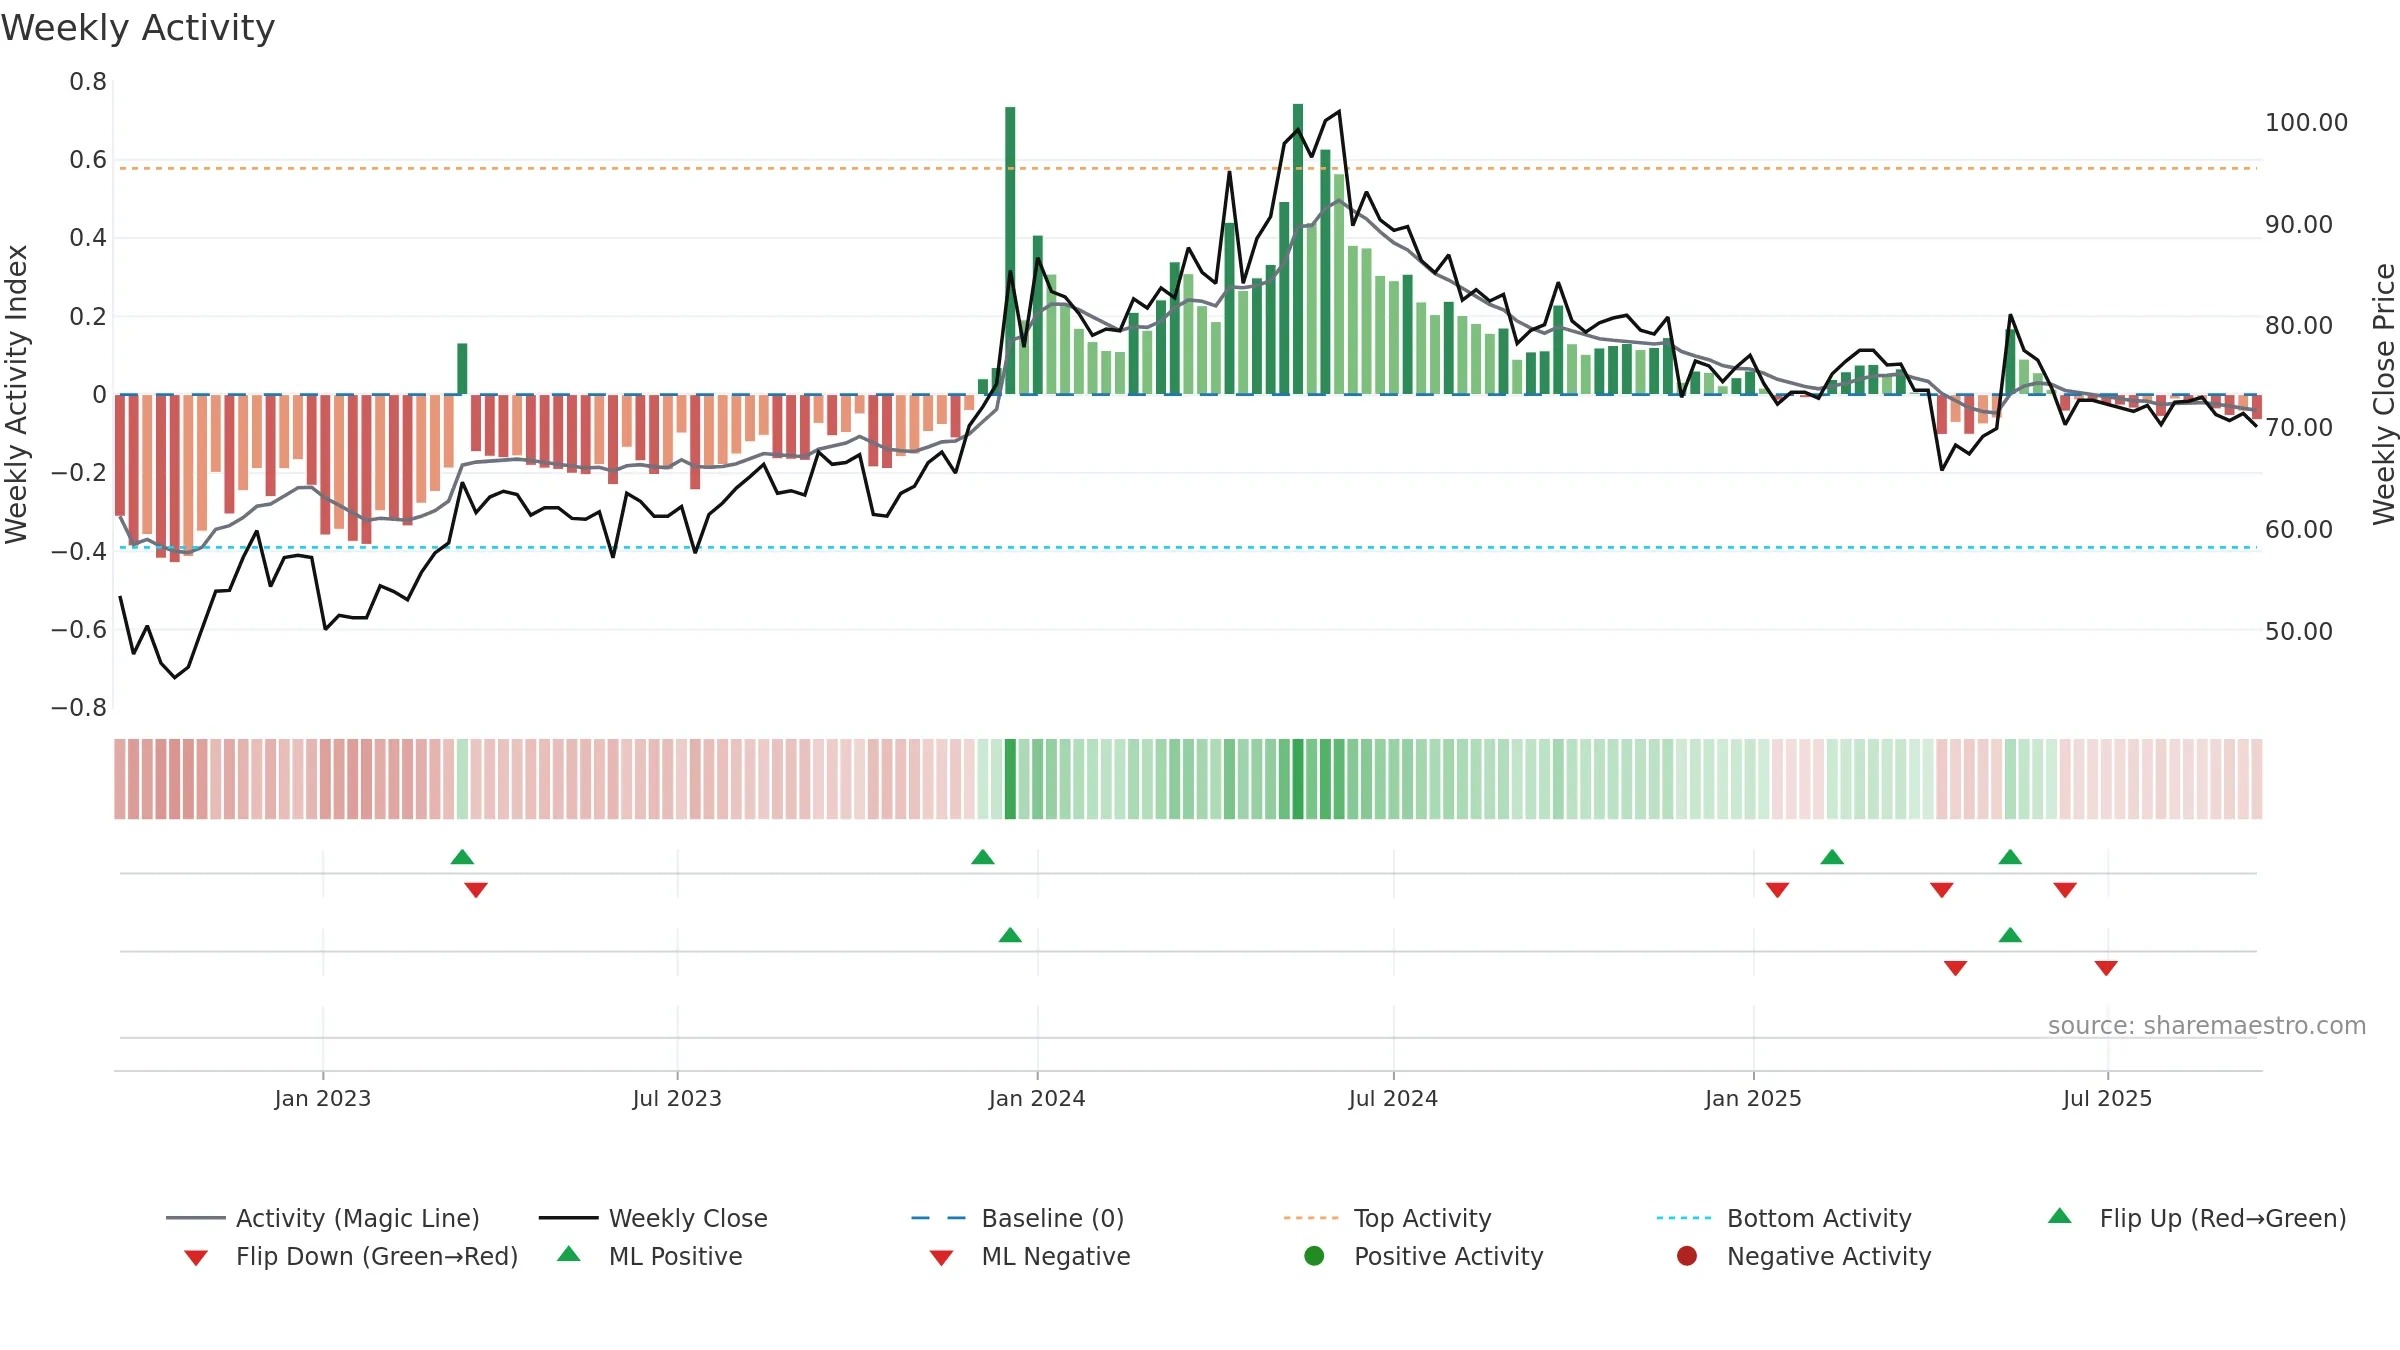Click the green Flip Up triangle legend icon
The height and width of the screenshot is (1350, 2400).
2060,1216
